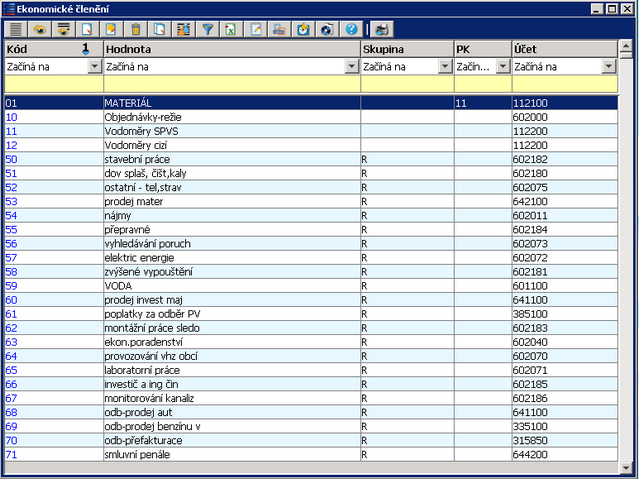
Task: Click the copy record icon in toolbar
Action: pos(161,29)
